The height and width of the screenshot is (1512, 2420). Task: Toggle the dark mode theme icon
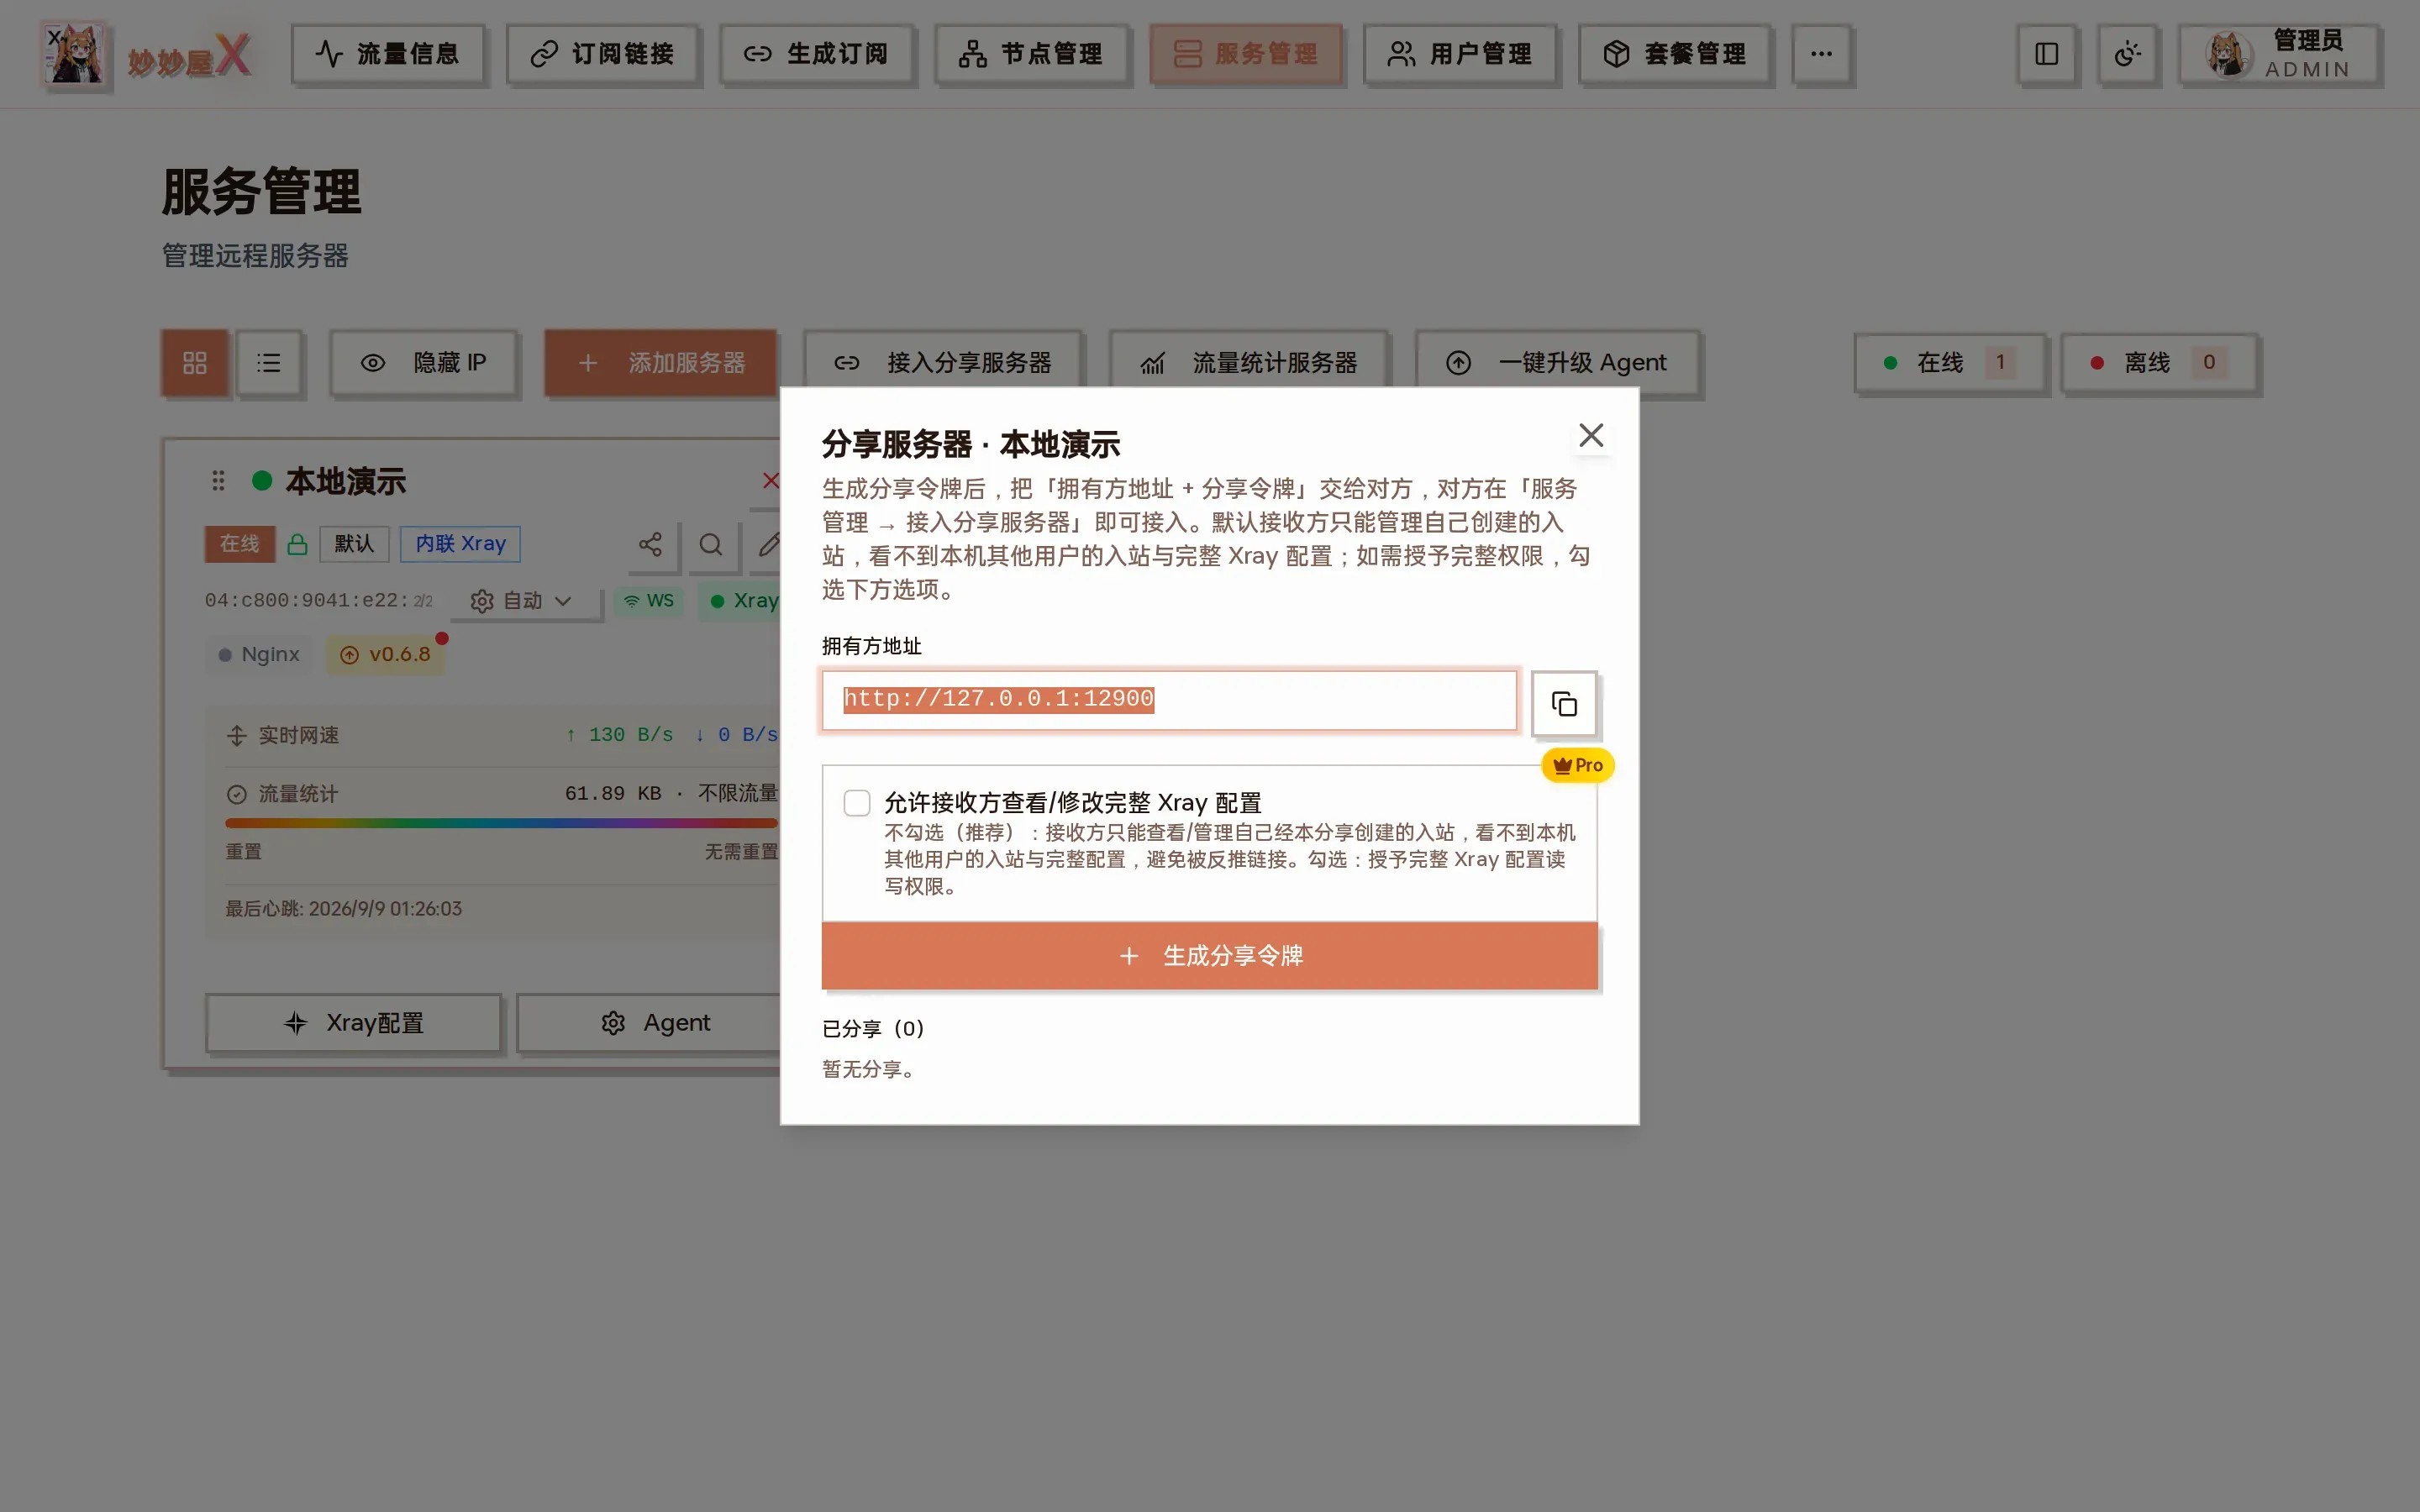tap(2128, 54)
